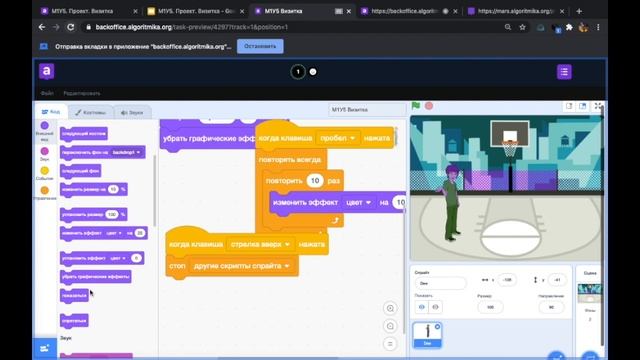Screen dimensions: 640x360
Task: Edit the sprite size field showing 100
Action: 490,307
